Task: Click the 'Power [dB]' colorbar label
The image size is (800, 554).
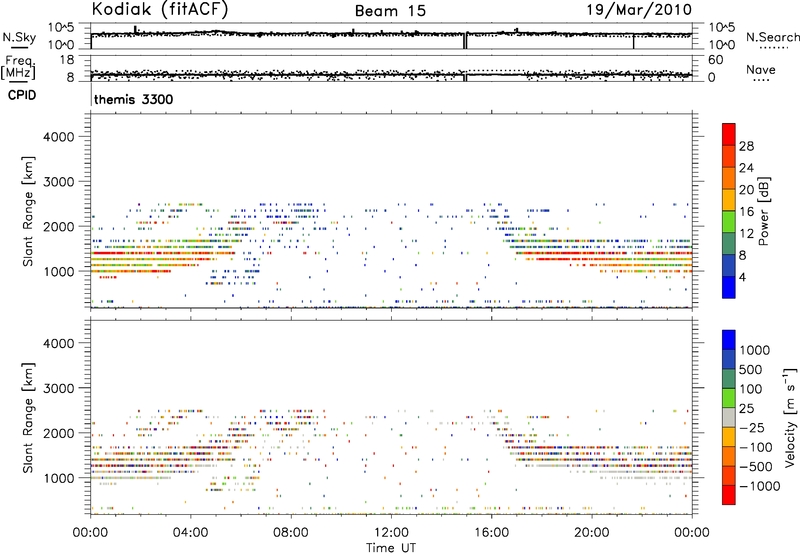Action: coord(763,211)
